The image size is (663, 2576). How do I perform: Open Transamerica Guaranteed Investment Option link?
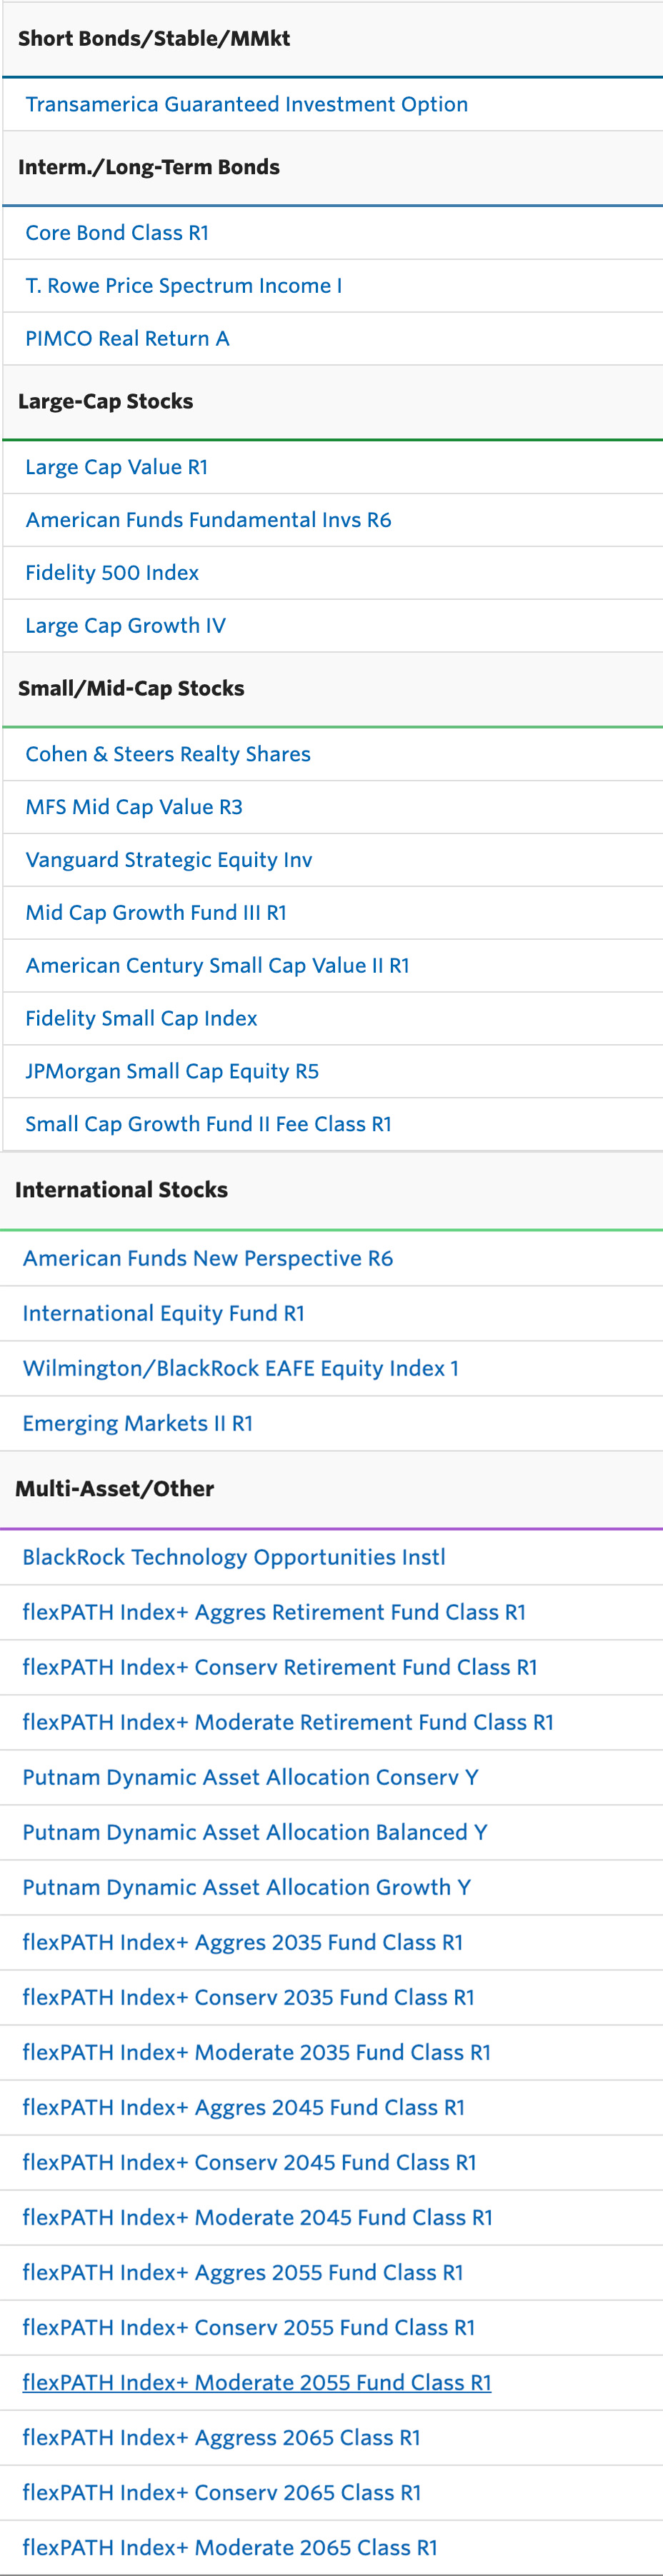(x=246, y=104)
